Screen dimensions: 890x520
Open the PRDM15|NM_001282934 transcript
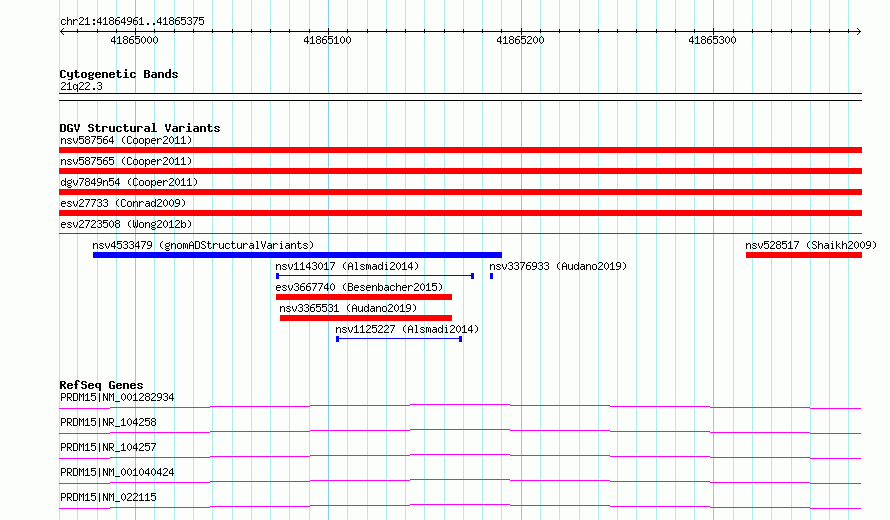[117, 397]
